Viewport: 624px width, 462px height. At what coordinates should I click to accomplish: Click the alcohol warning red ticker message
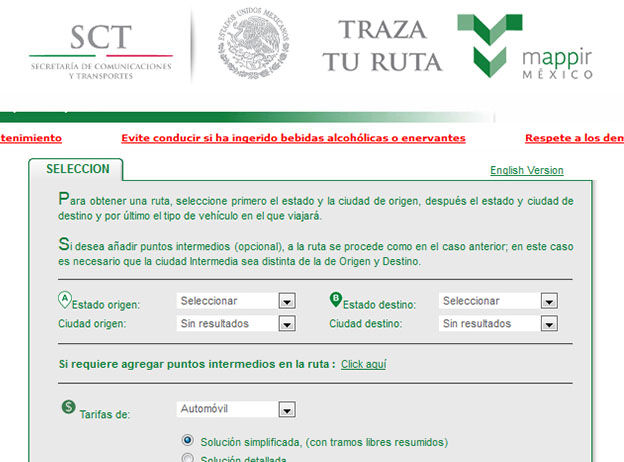coord(293,138)
